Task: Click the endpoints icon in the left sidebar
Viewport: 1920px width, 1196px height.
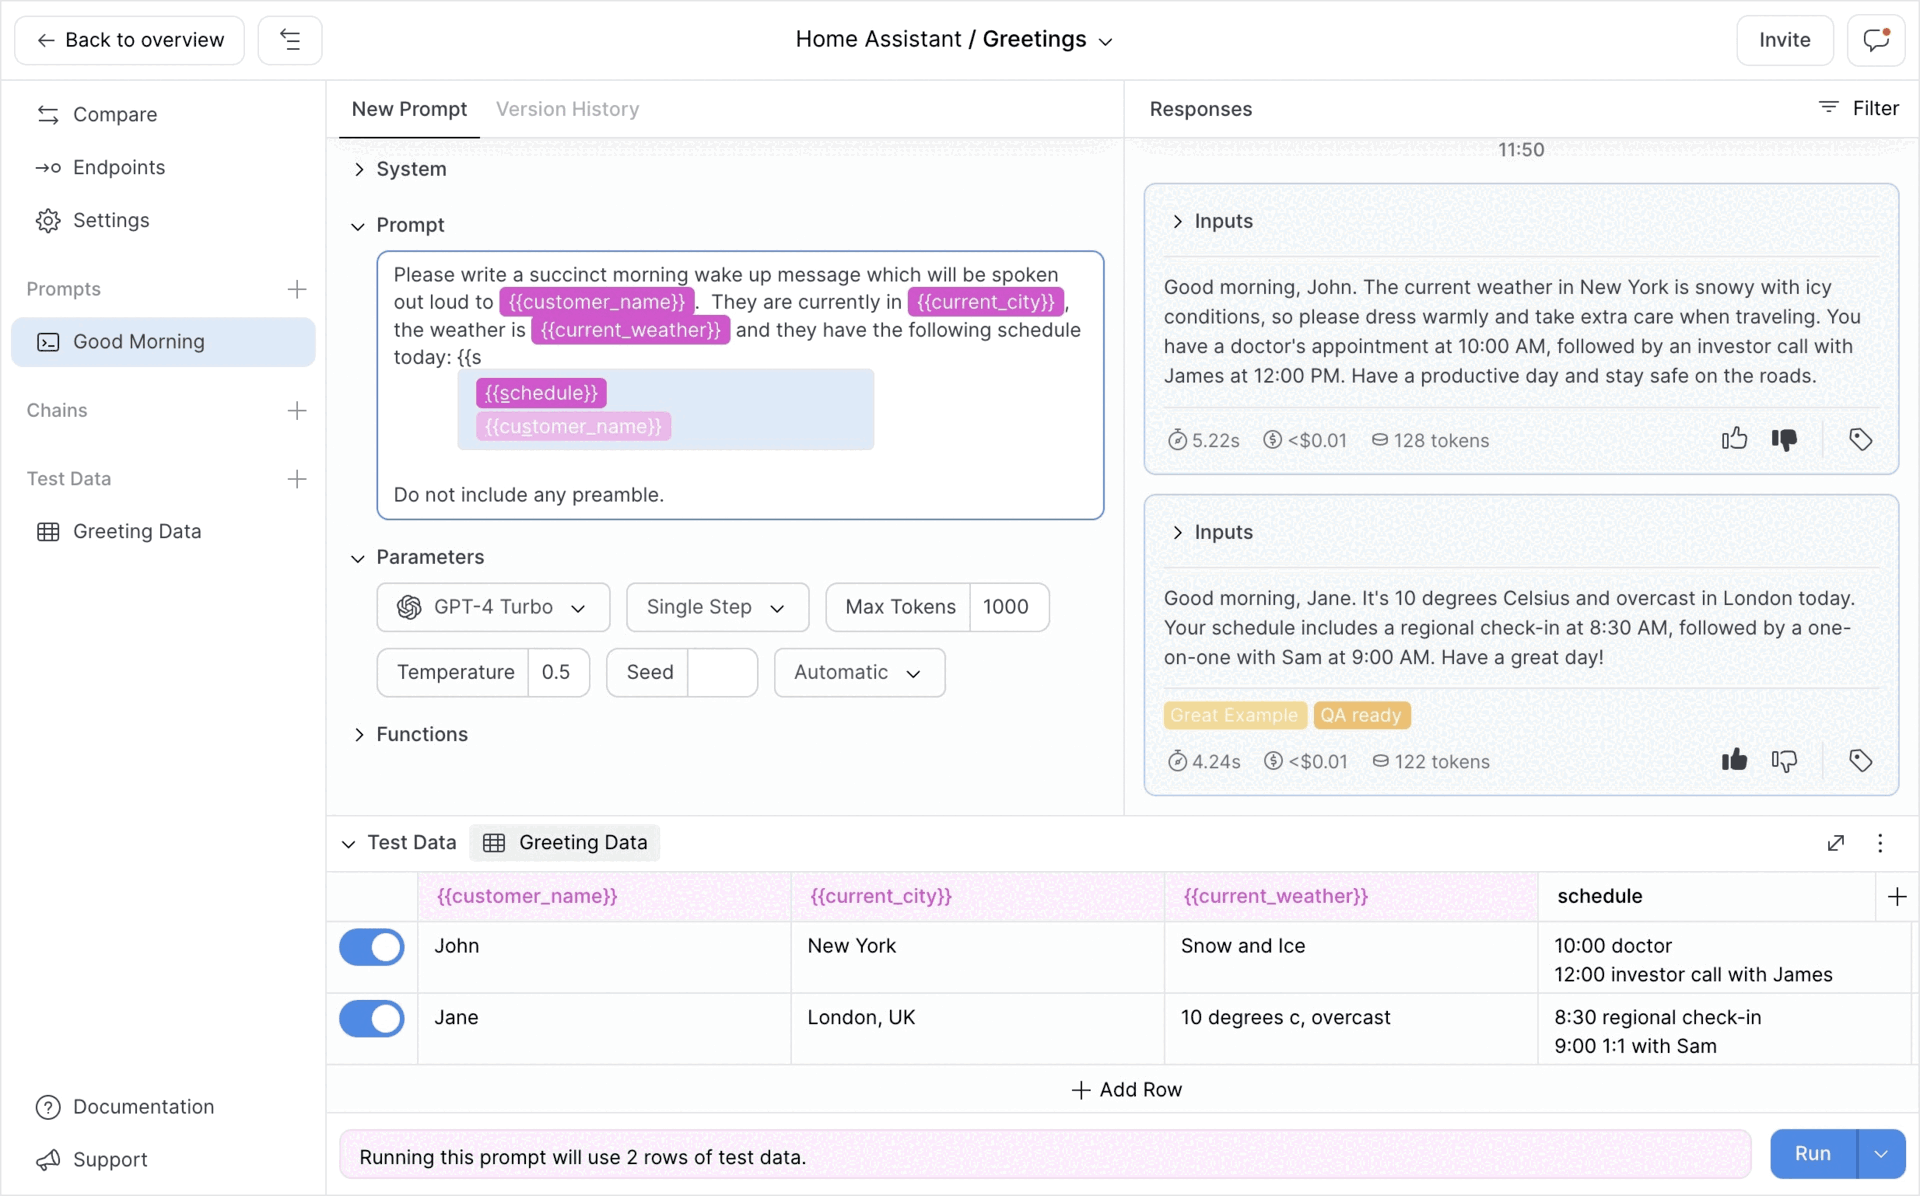Action: tap(47, 165)
